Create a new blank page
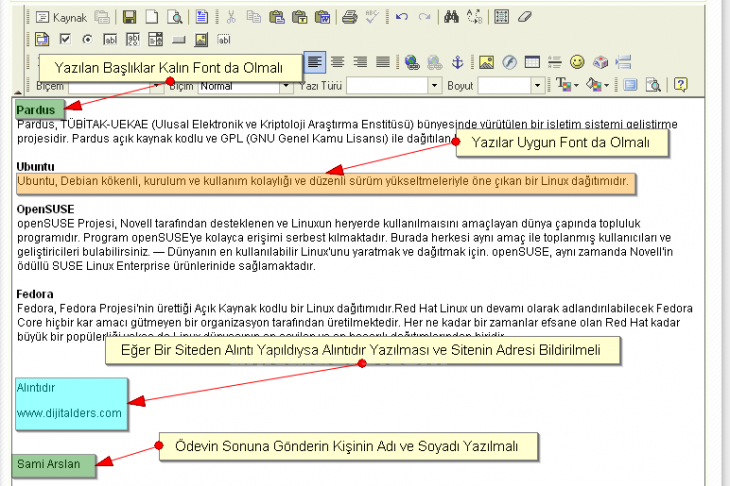The width and height of the screenshot is (730, 486). tap(152, 18)
